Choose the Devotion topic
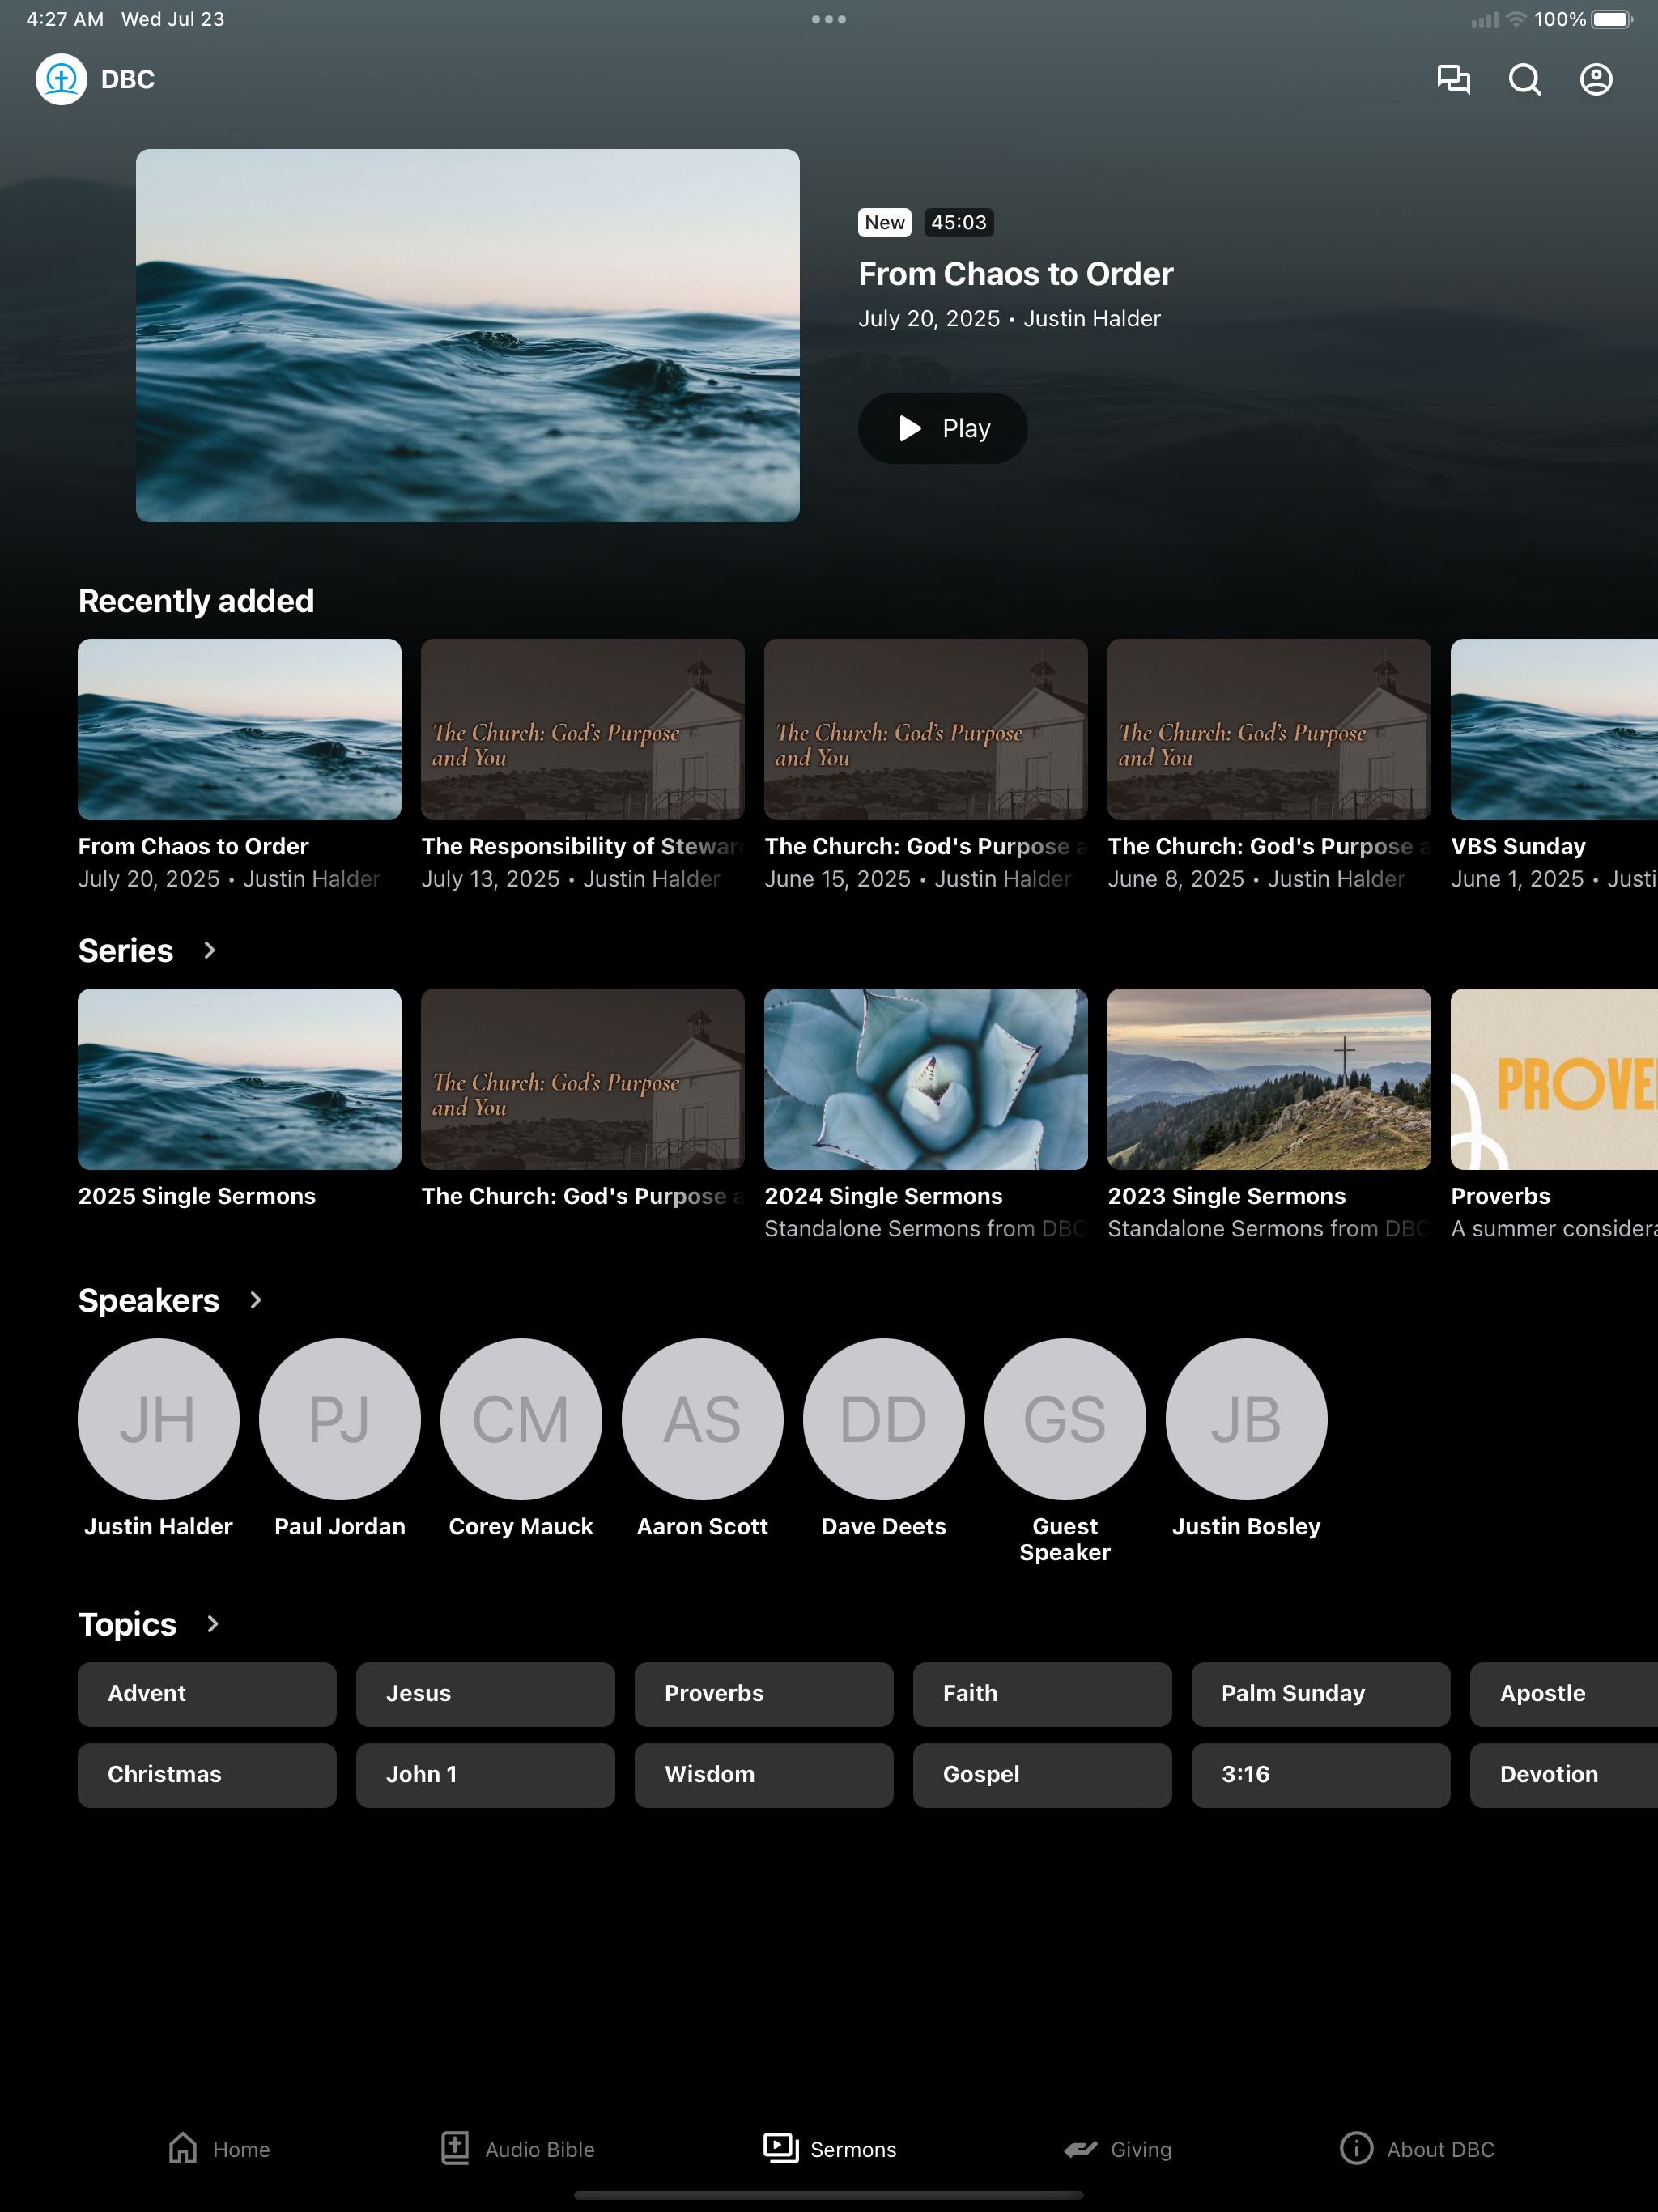This screenshot has height=2212, width=1658. pyautogui.click(x=1564, y=1775)
